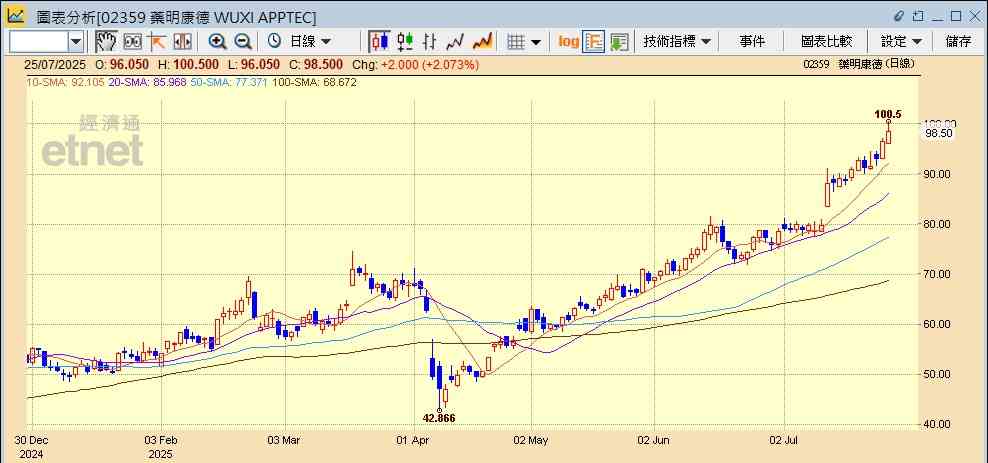Toggle the highlighted data legend display icon
Screen dimensions: 988x463
[594, 42]
